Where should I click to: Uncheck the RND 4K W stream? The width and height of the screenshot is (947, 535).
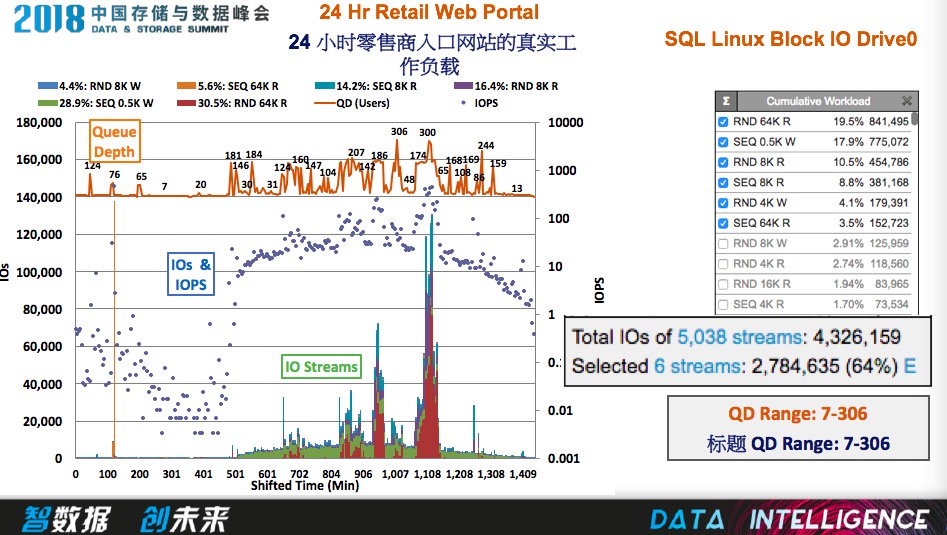pyautogui.click(x=723, y=203)
